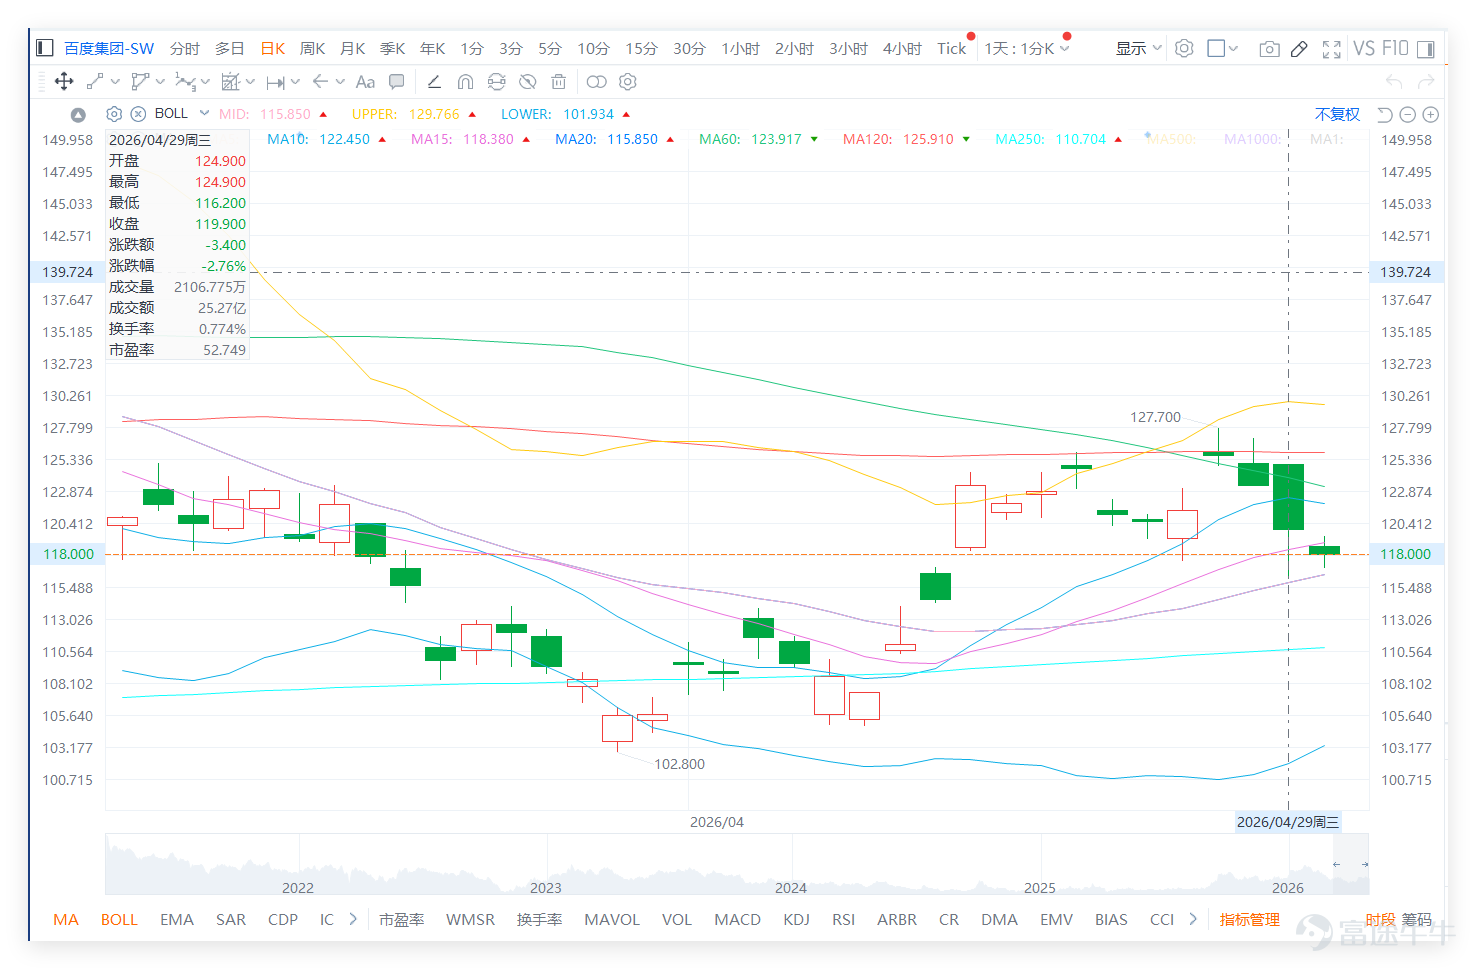The height and width of the screenshot is (969, 1476).
Task: Collapse the indicator legend triangle button
Action: pyautogui.click(x=78, y=115)
